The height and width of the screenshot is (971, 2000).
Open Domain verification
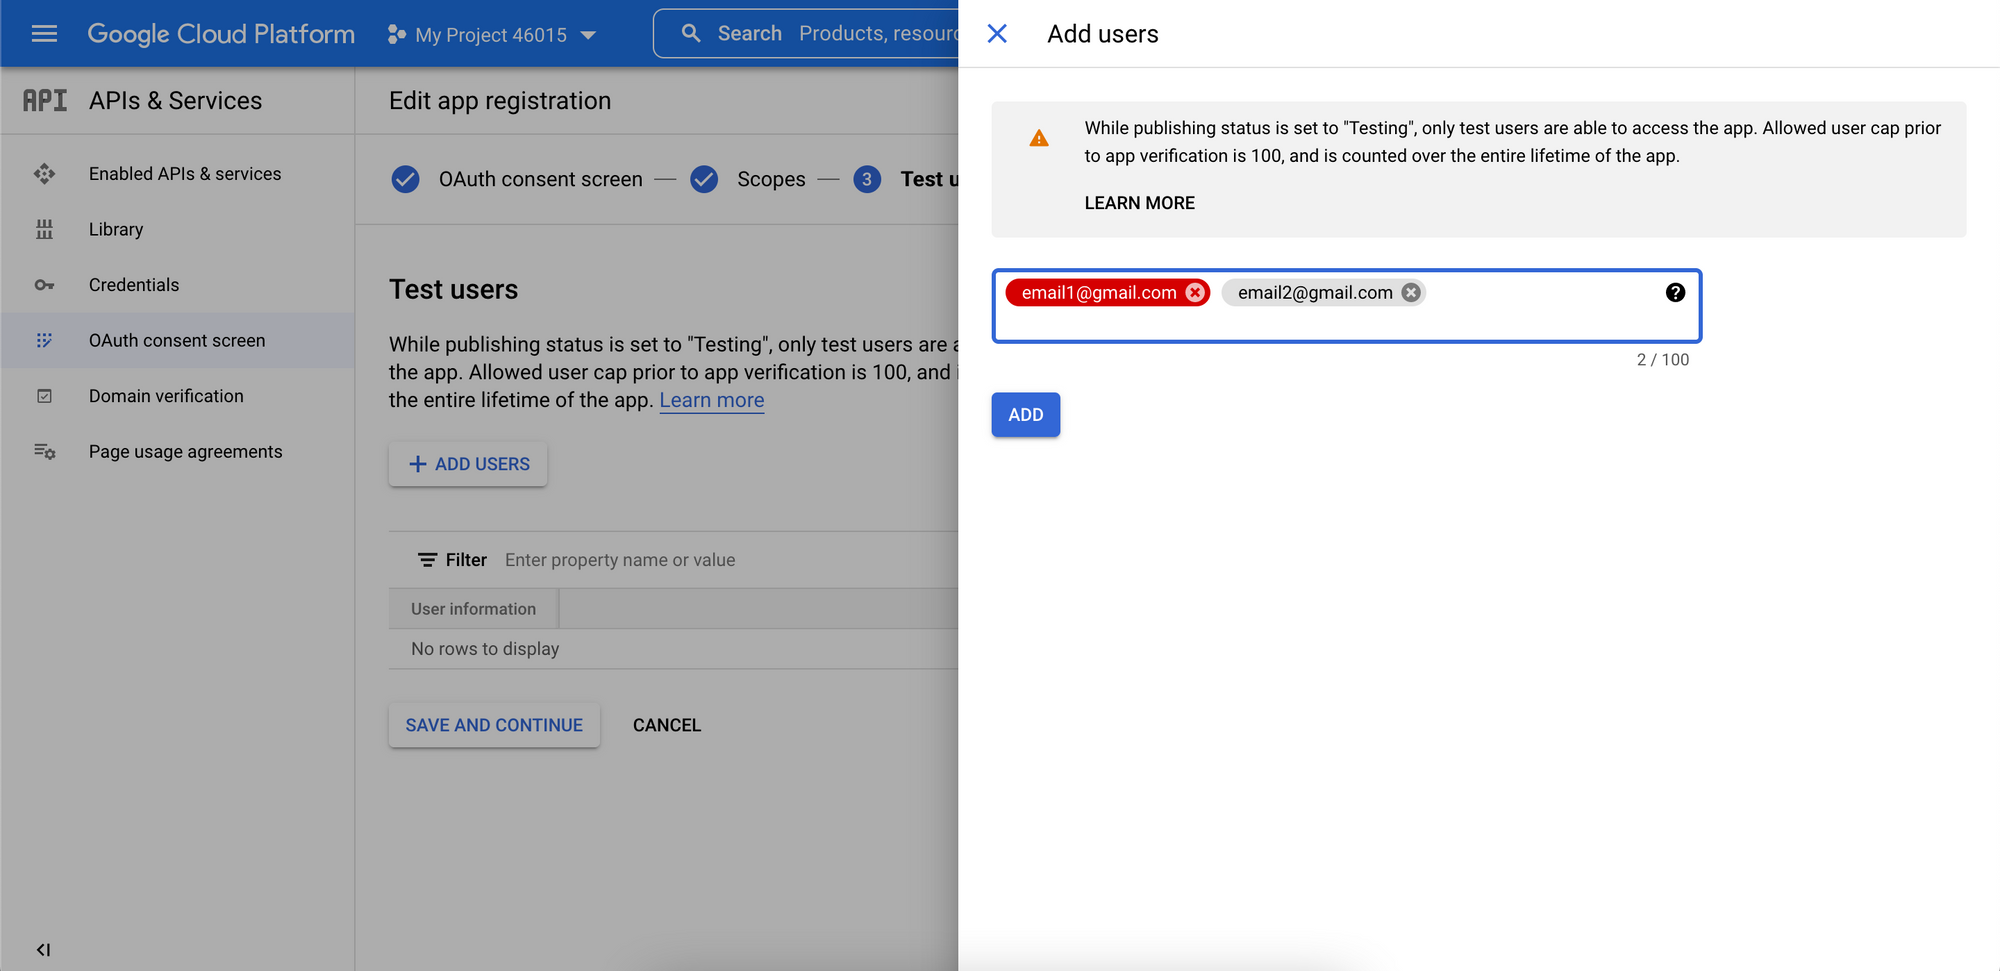[166, 396]
